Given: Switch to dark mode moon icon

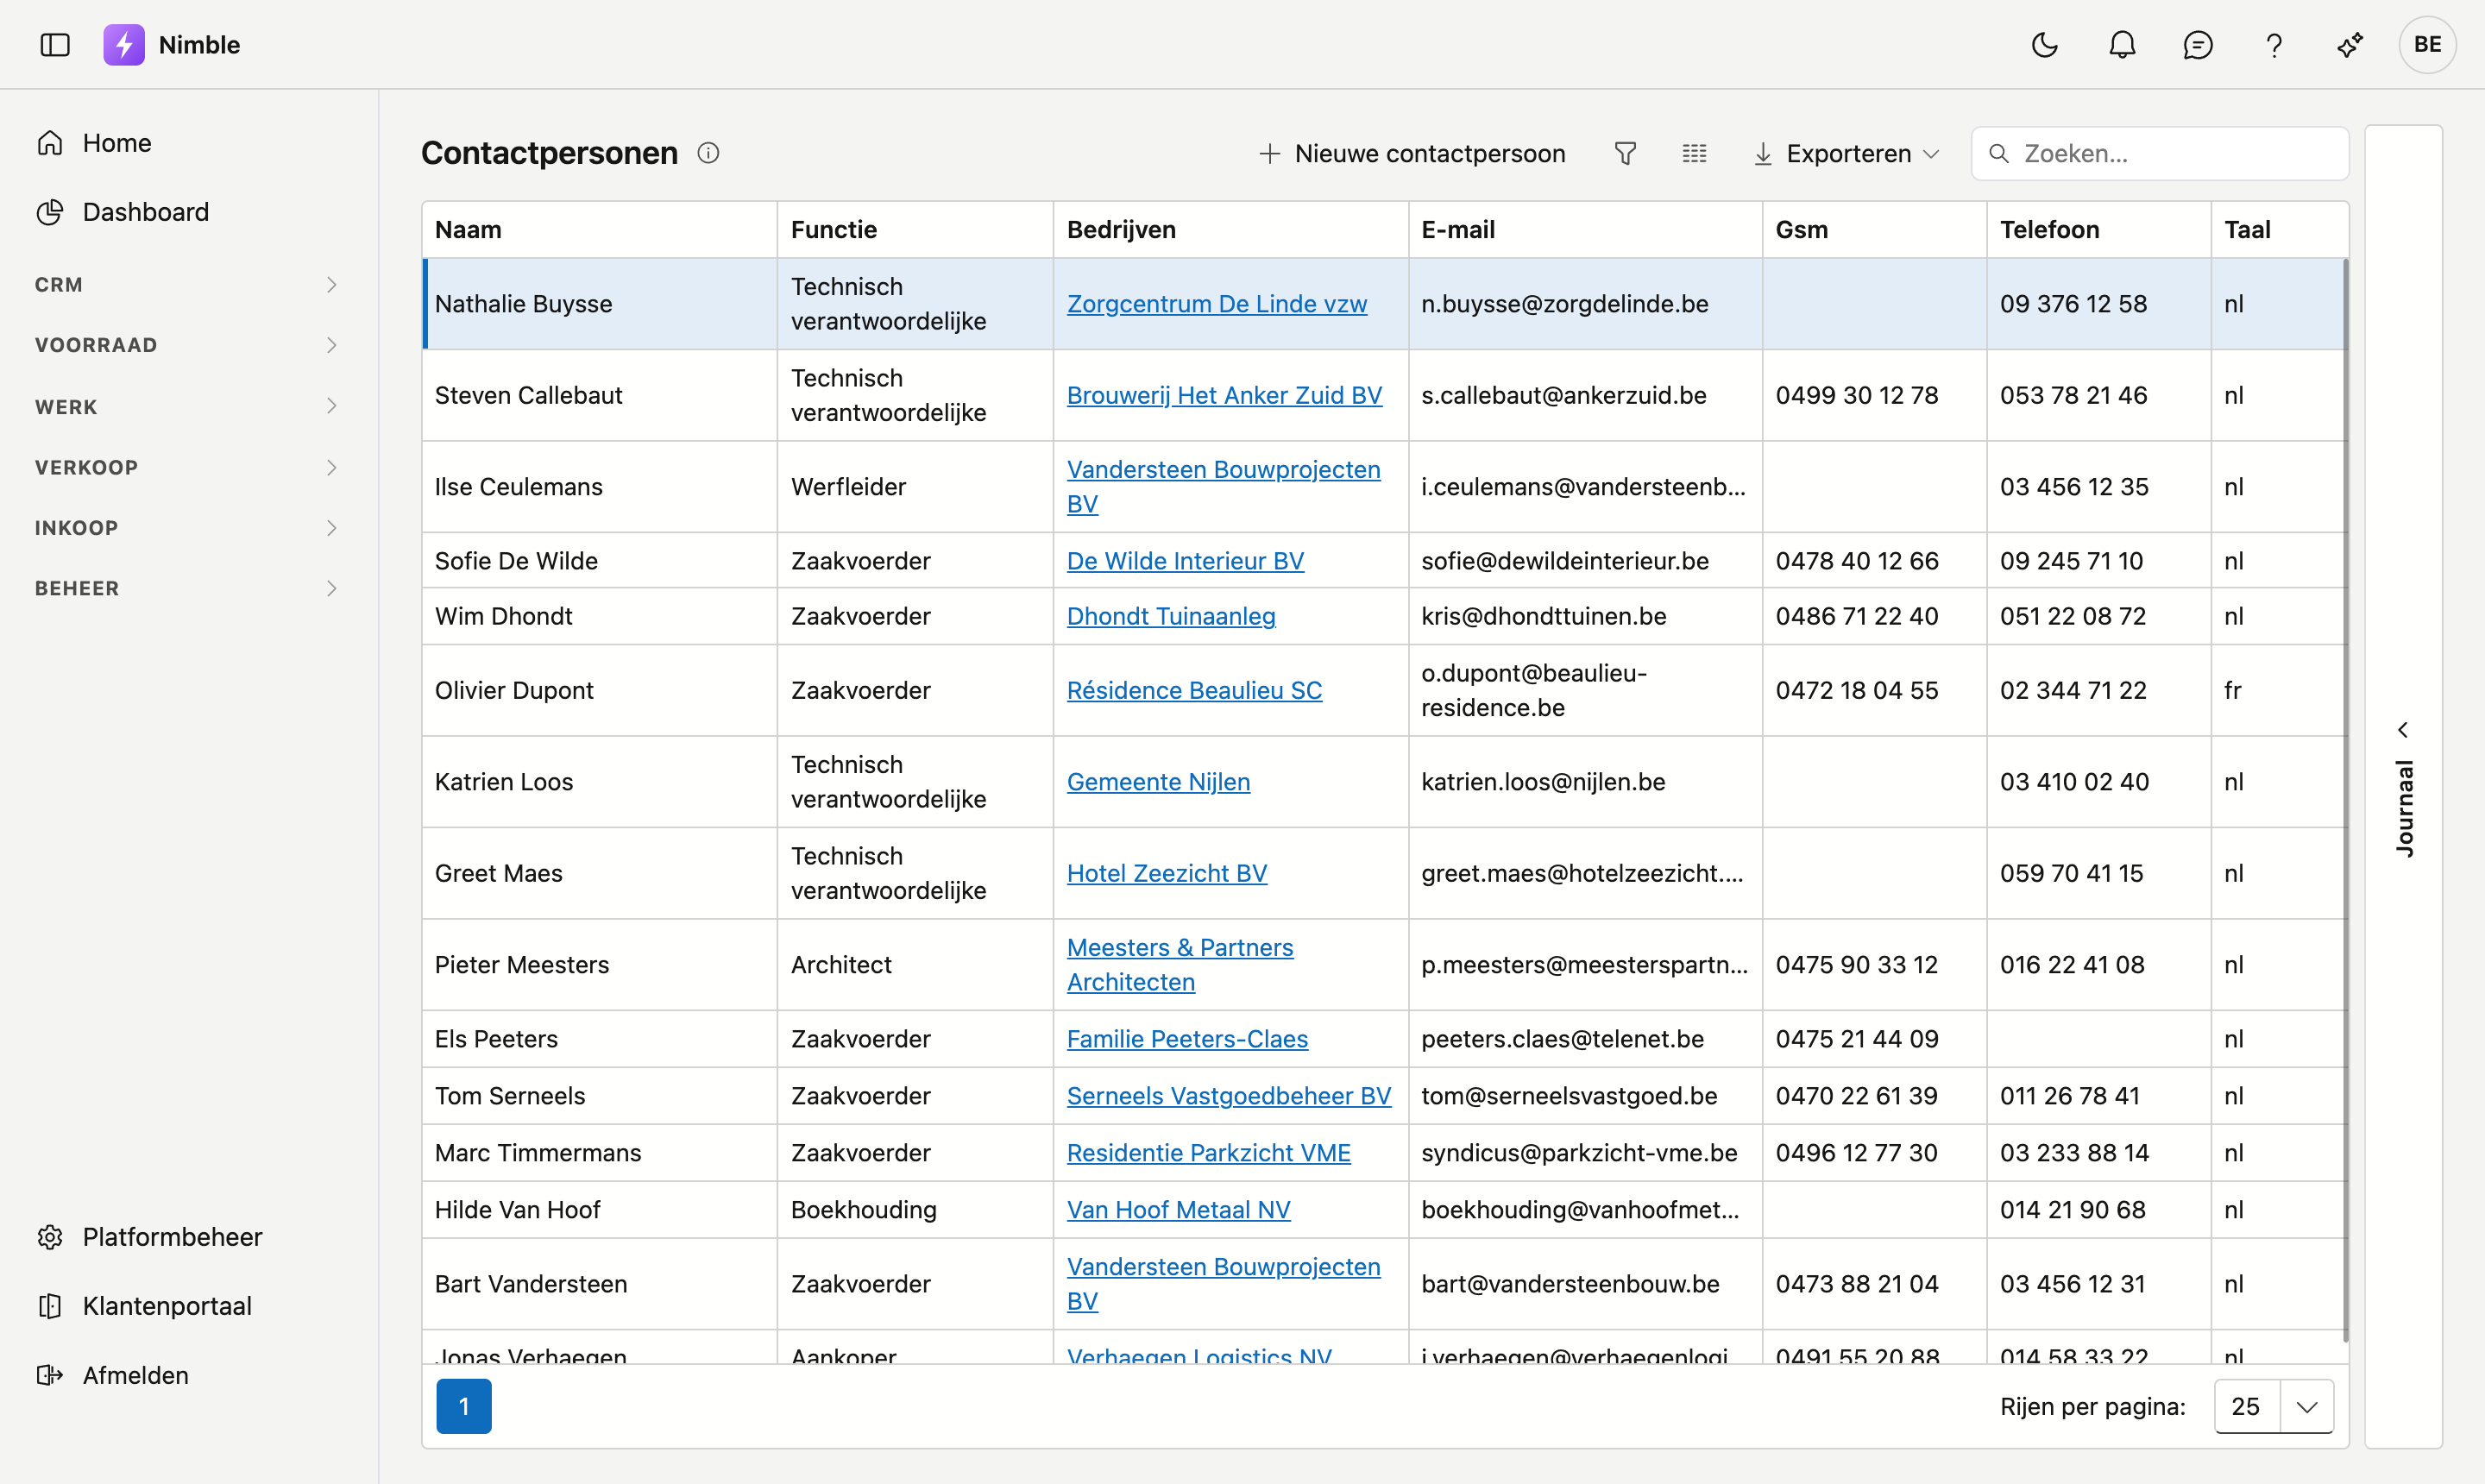Looking at the screenshot, I should click(x=2045, y=45).
